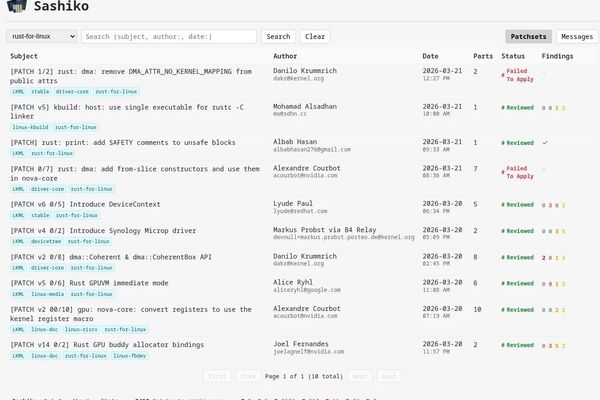The width and height of the screenshot is (600, 400).
Task: Click the Prev page button
Action: 248,376
